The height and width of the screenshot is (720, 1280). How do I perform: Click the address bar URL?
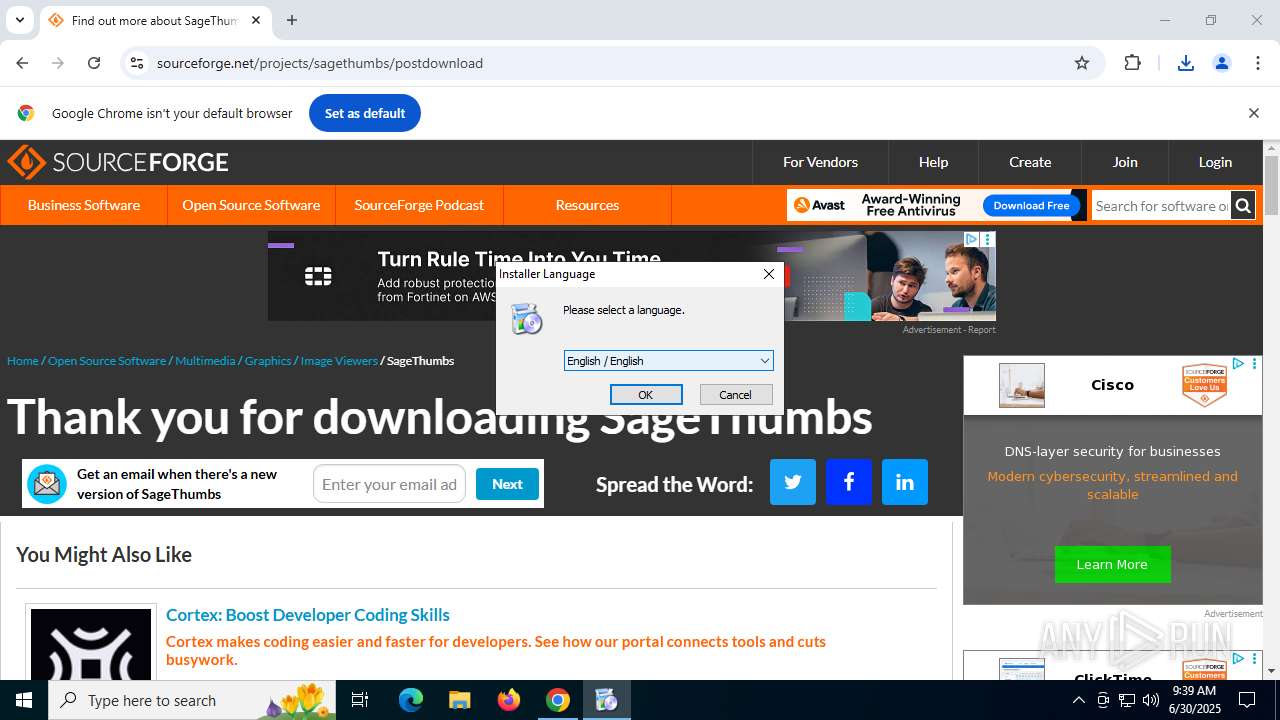320,63
